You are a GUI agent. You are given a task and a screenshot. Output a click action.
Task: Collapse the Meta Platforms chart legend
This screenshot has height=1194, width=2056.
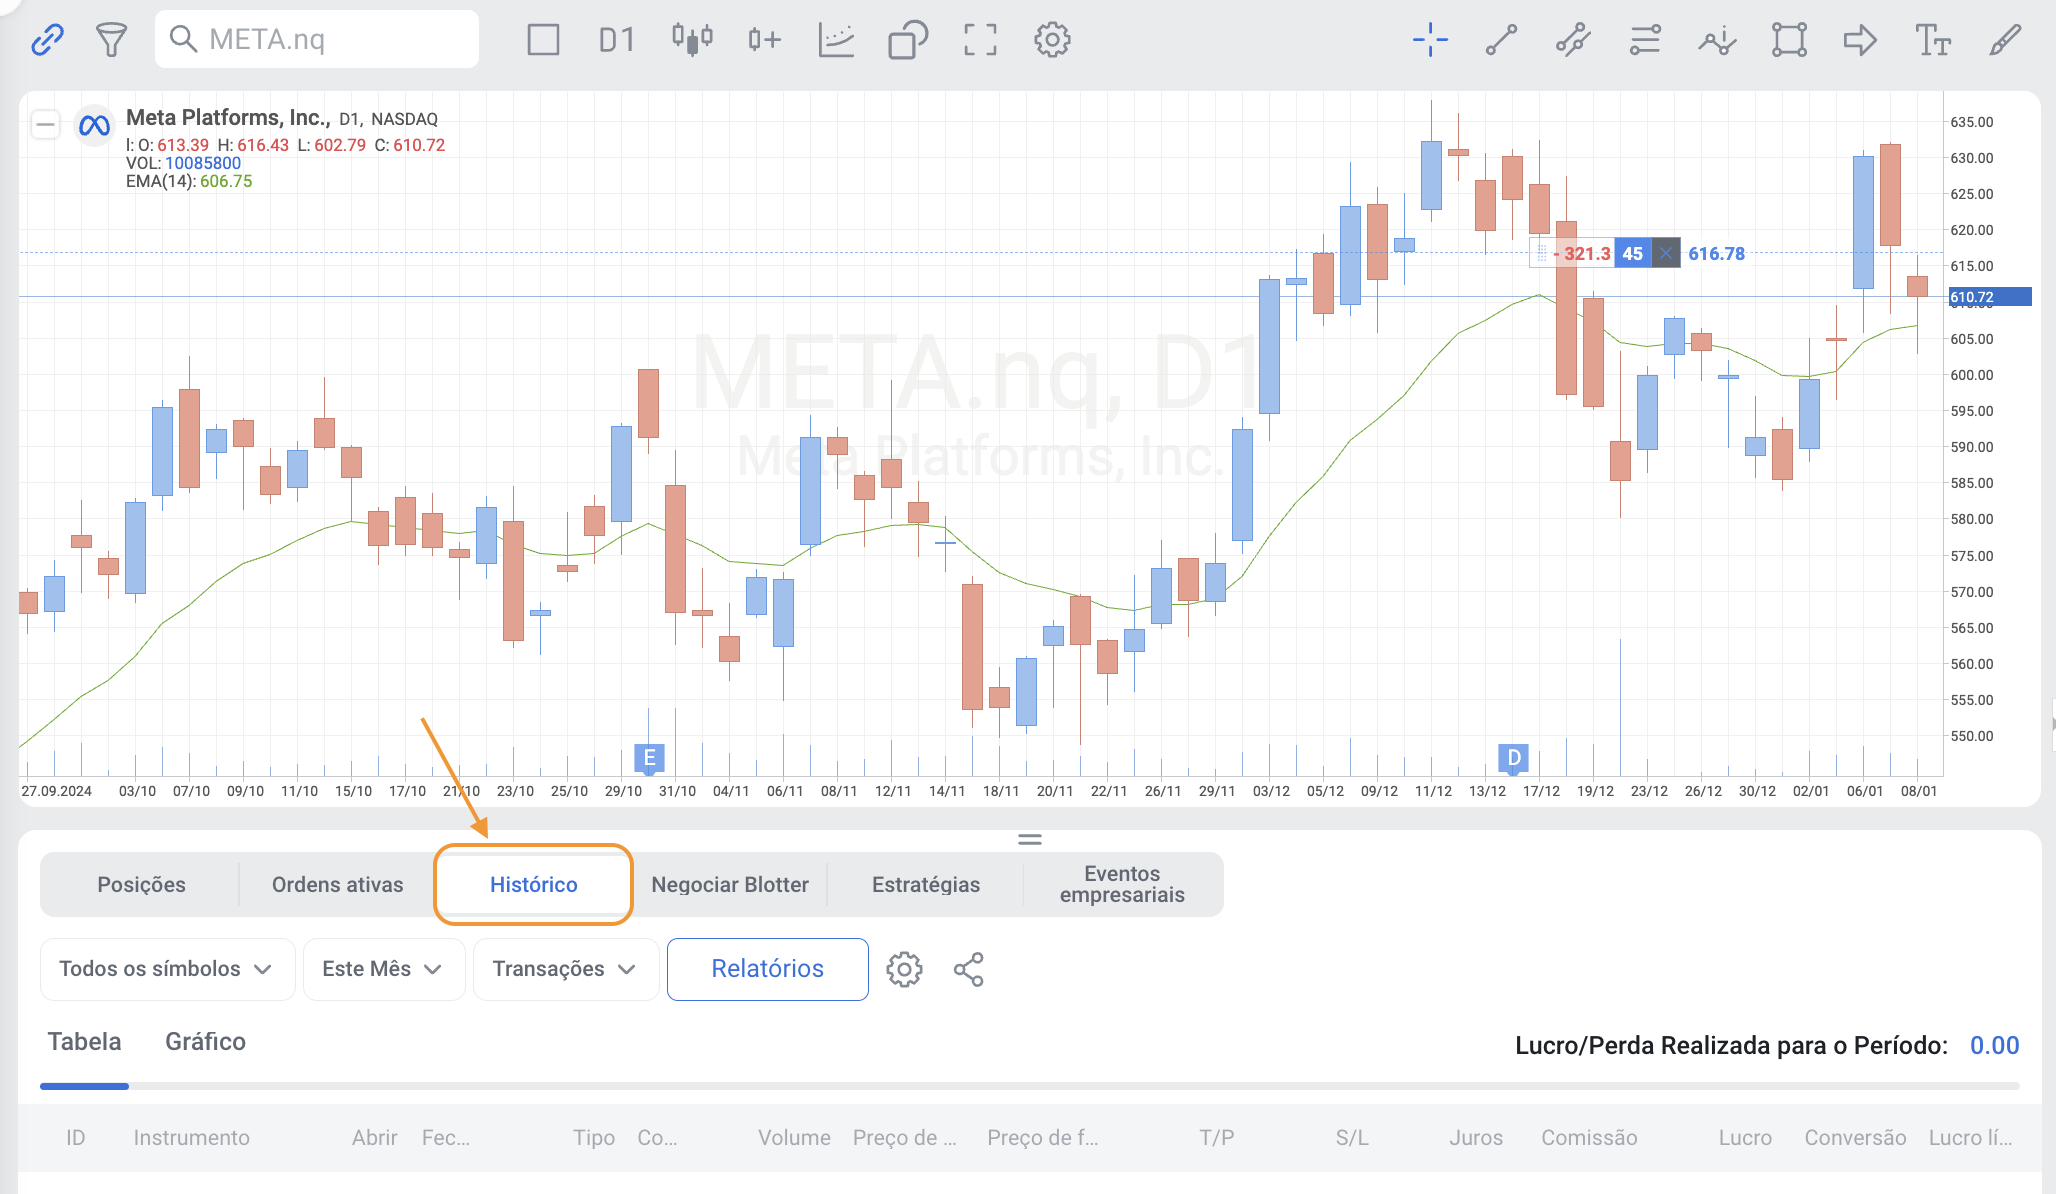45,125
